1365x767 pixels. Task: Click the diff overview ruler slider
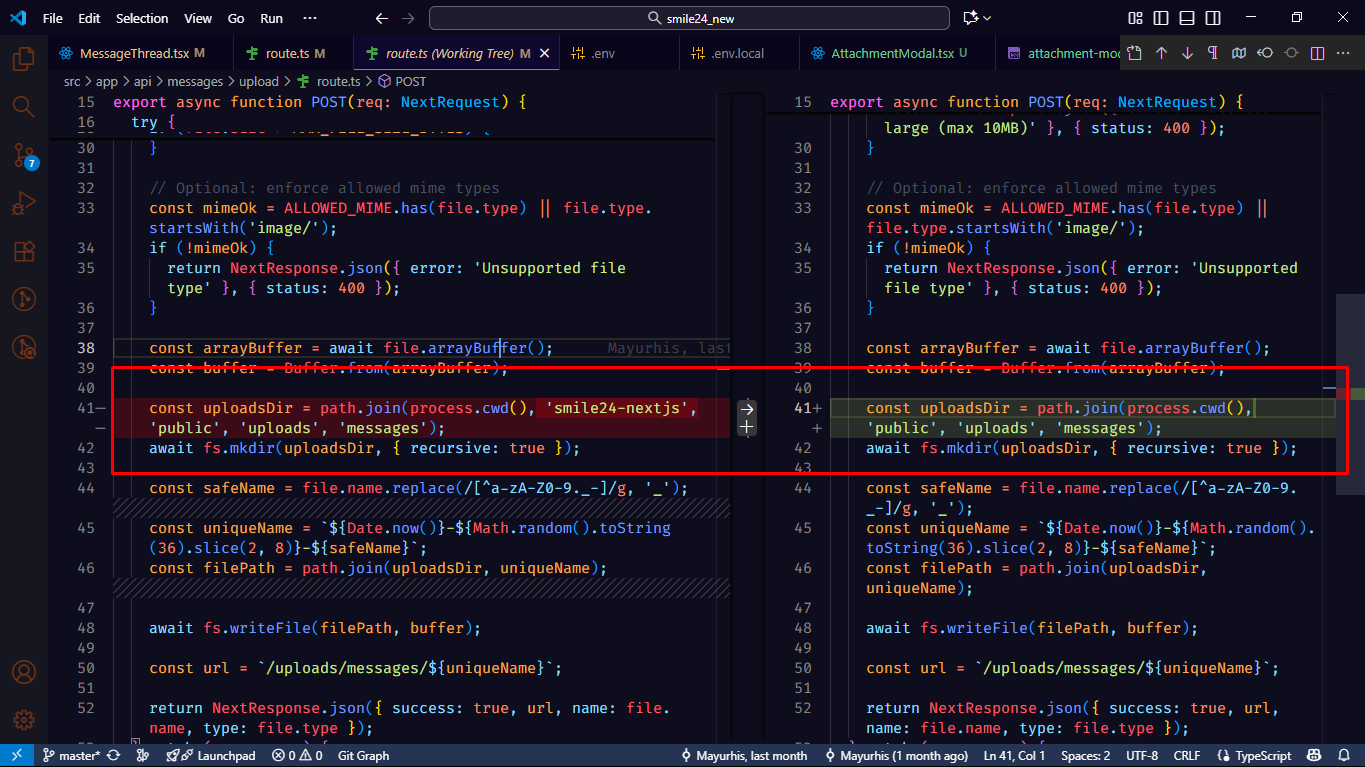pyautogui.click(x=1349, y=394)
